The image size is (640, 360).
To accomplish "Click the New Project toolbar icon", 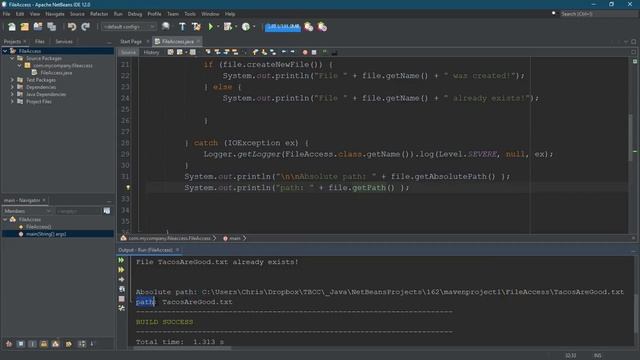I will [24, 27].
